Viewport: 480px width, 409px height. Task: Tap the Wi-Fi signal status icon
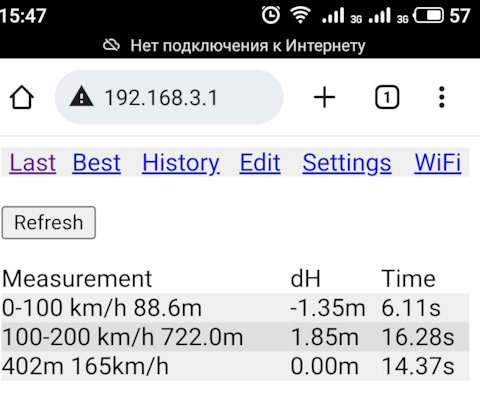[300, 15]
